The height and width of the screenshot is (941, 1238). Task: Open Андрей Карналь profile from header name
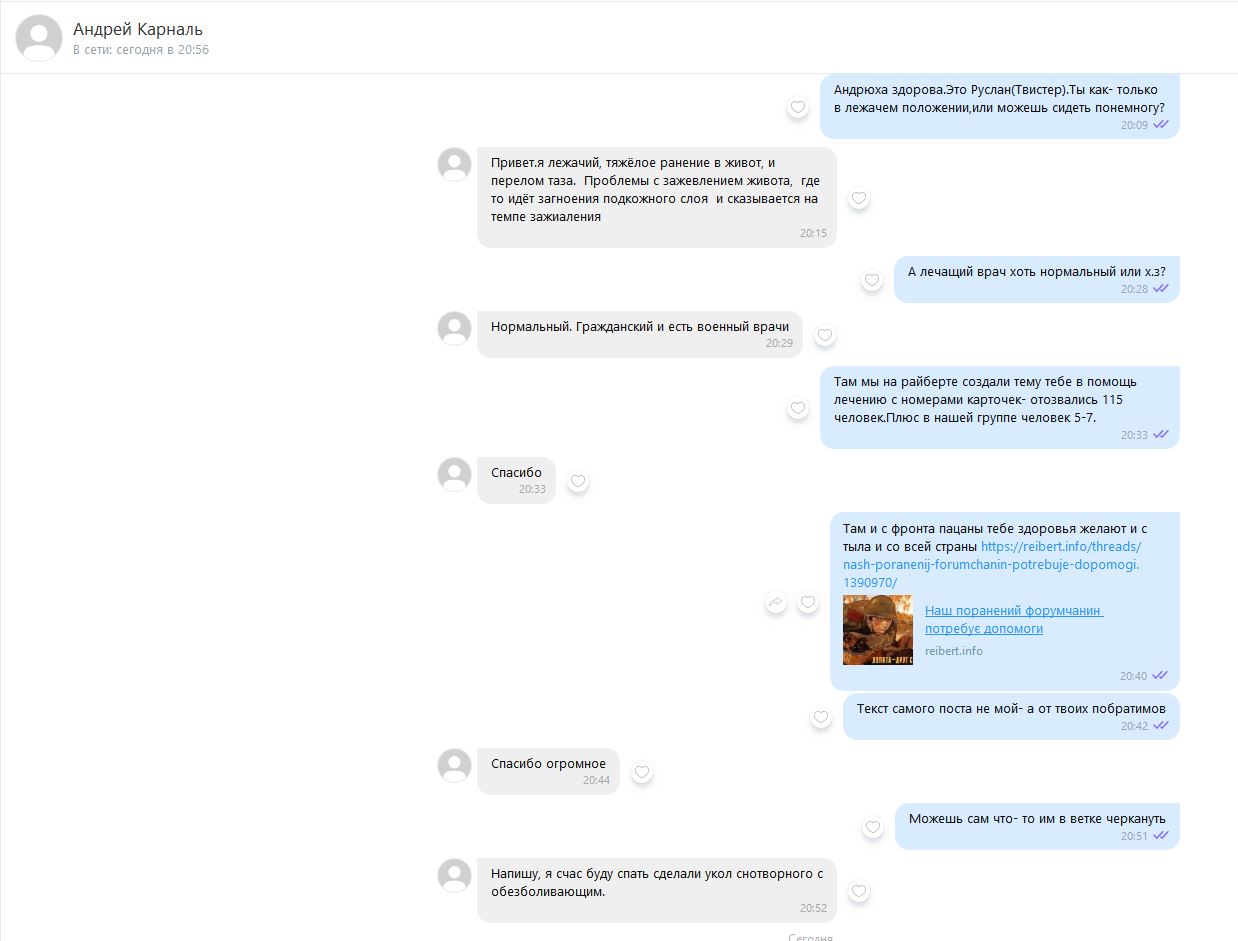click(138, 29)
